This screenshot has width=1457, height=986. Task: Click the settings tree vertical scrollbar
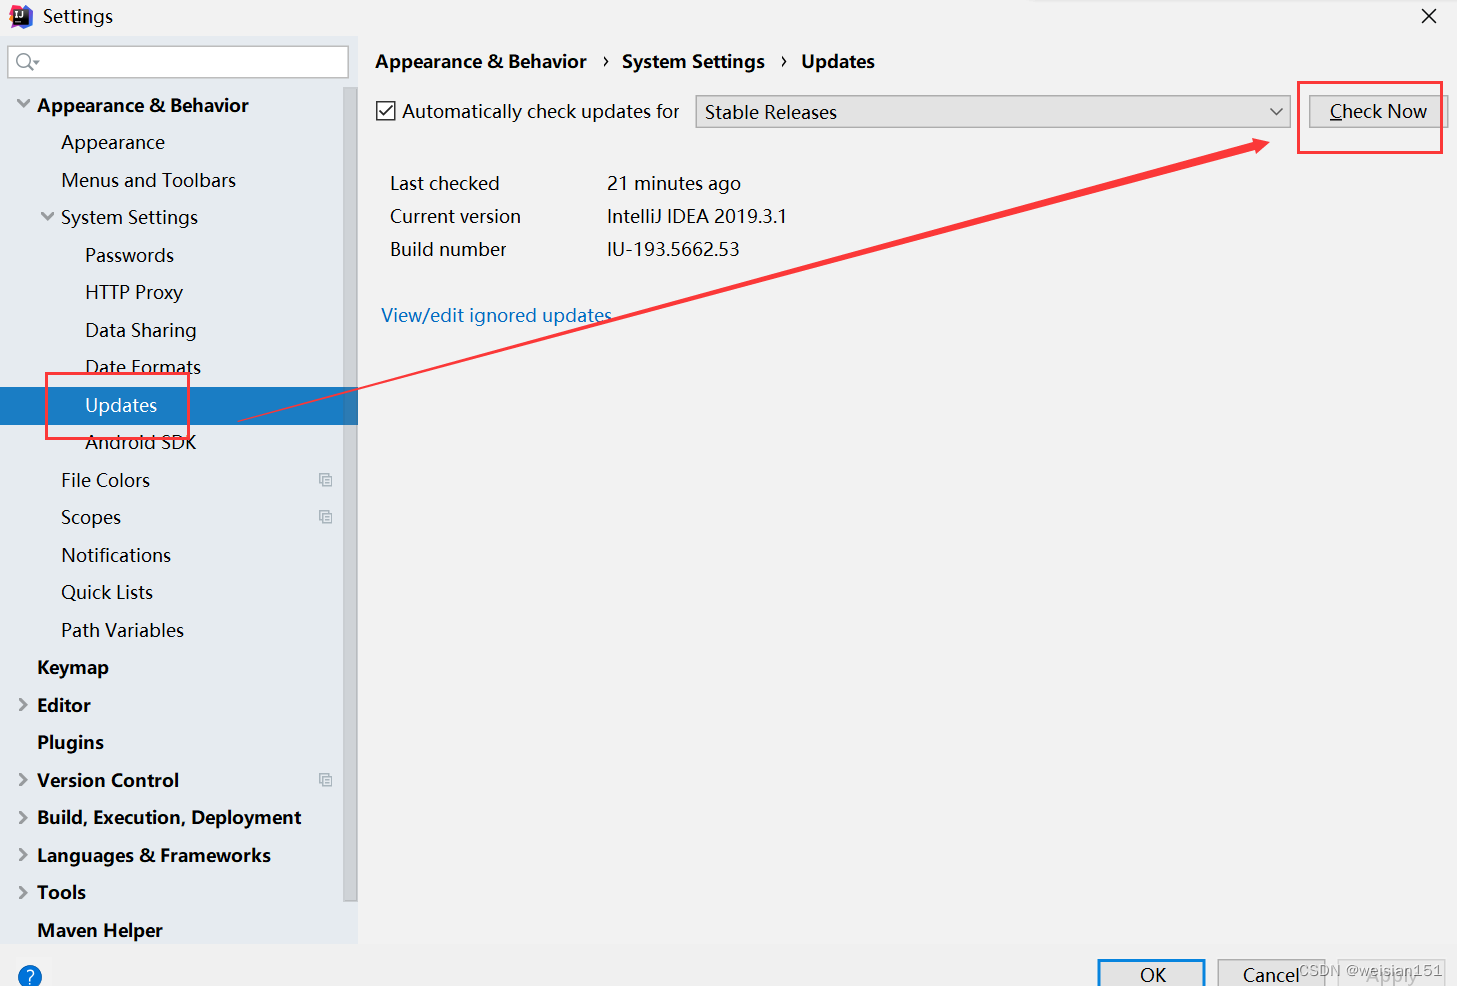(x=350, y=494)
